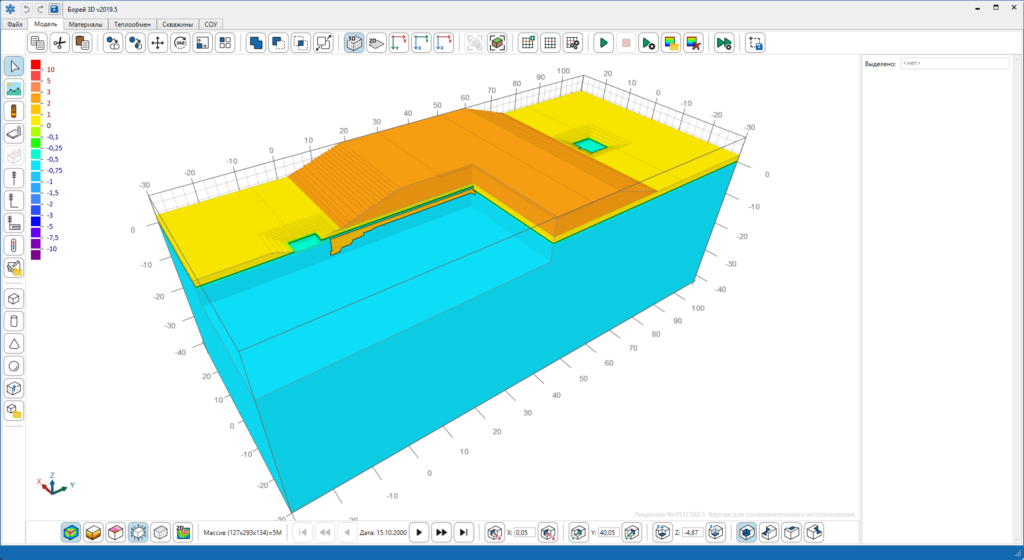The image size is (1024, 560).
Task: Select the cone shape tool in sidebar
Action: click(14, 344)
